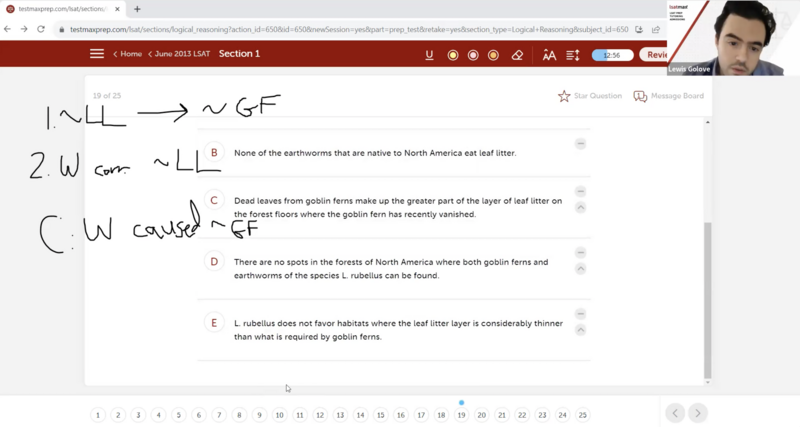Choose answer option E

[213, 323]
